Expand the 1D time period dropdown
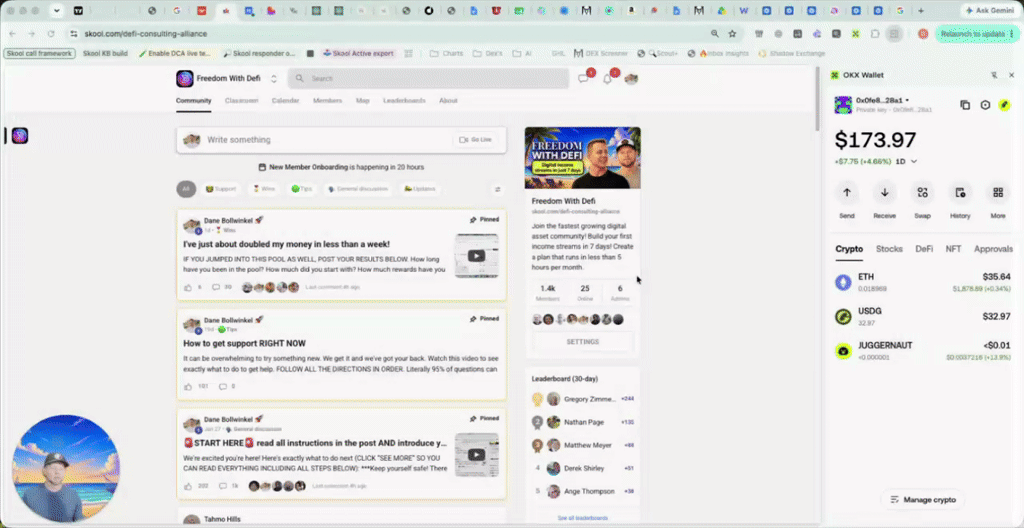1024x528 pixels. coord(906,161)
